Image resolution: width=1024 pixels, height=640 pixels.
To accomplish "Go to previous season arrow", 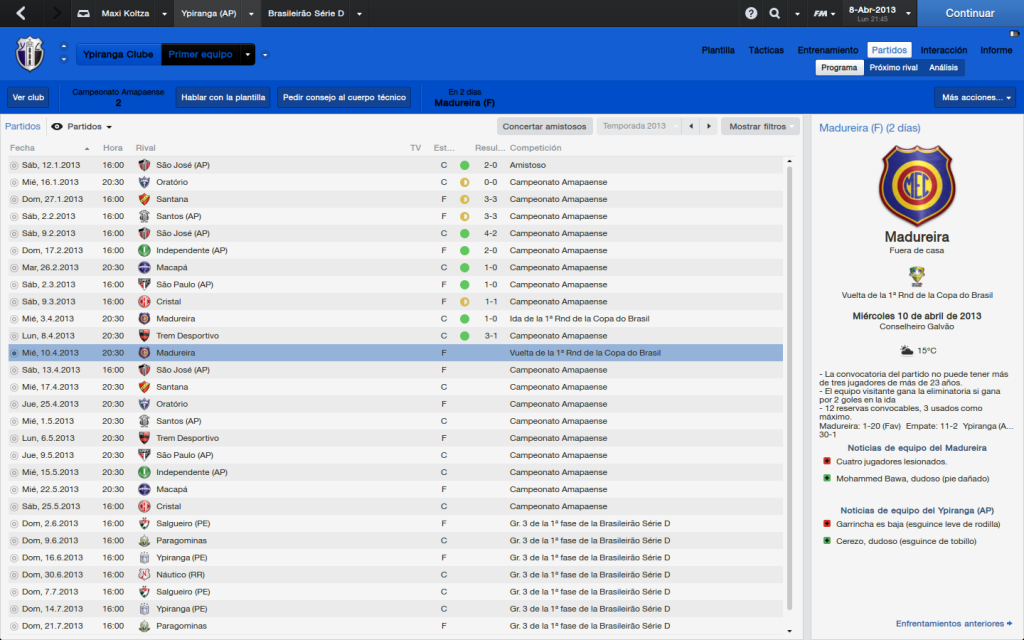I will (x=691, y=126).
